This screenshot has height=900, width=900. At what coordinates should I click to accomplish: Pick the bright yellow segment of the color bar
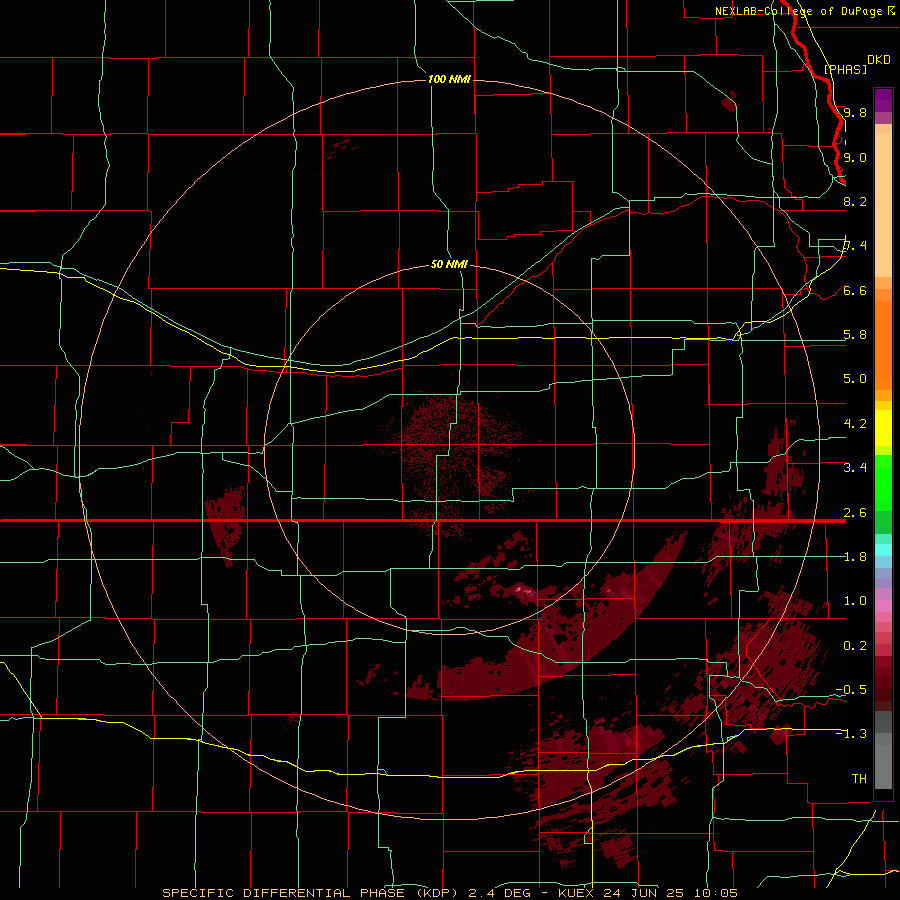[x=883, y=428]
